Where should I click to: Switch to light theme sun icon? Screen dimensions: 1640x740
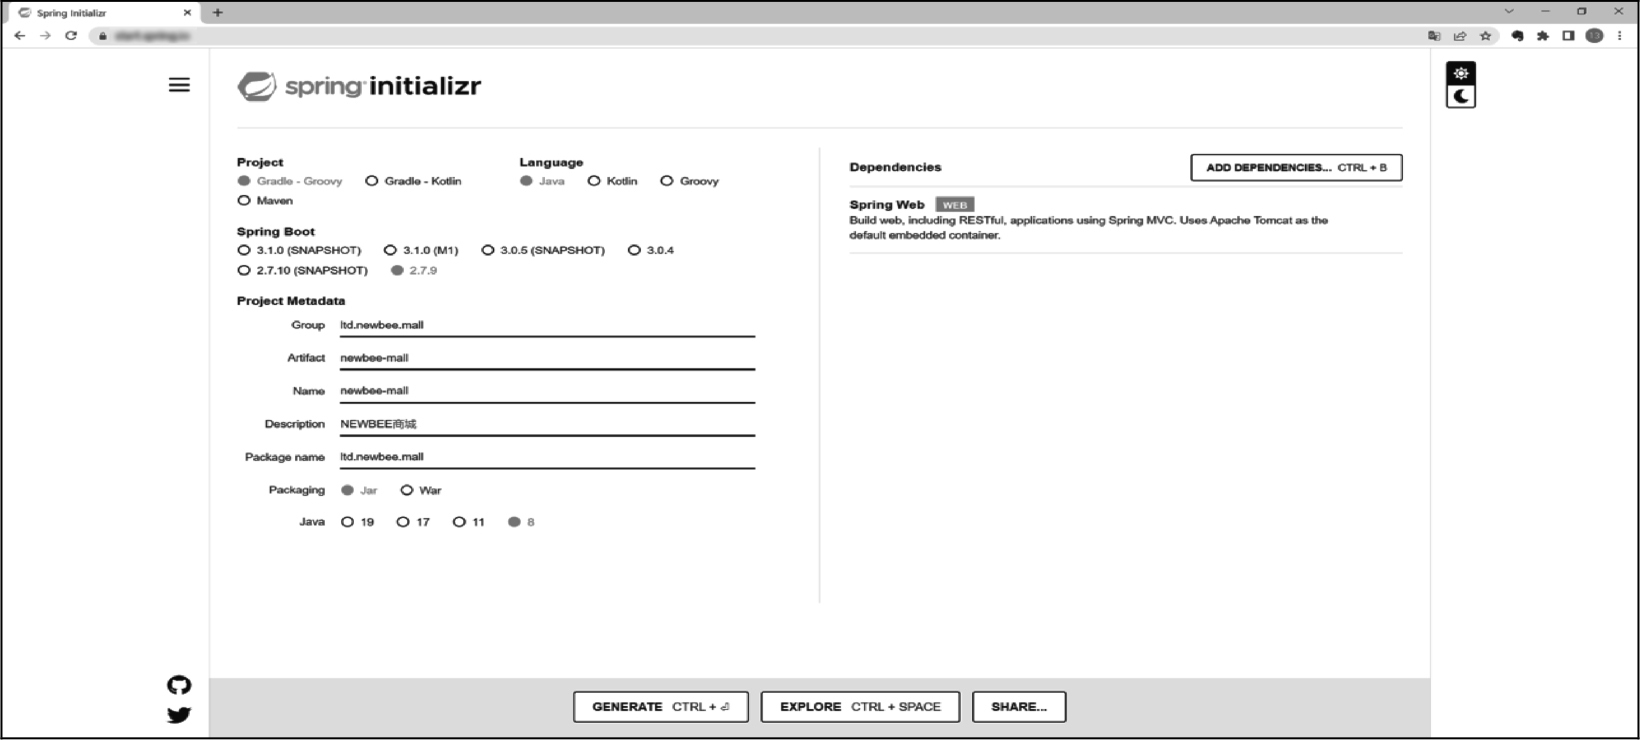coord(1461,73)
